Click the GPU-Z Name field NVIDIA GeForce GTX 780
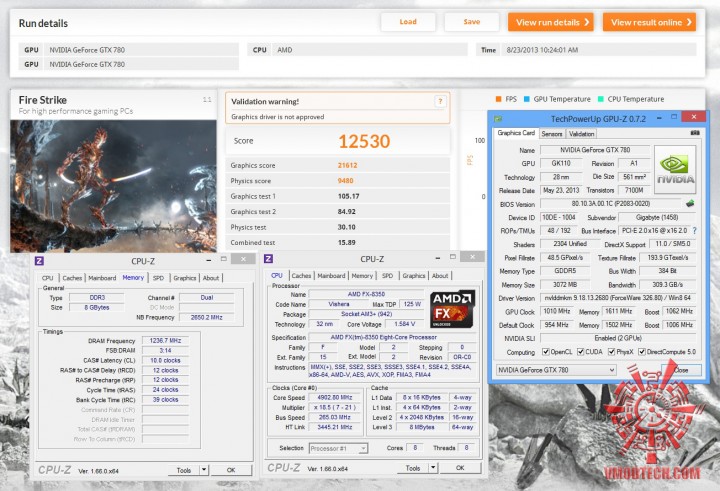 (x=595, y=150)
